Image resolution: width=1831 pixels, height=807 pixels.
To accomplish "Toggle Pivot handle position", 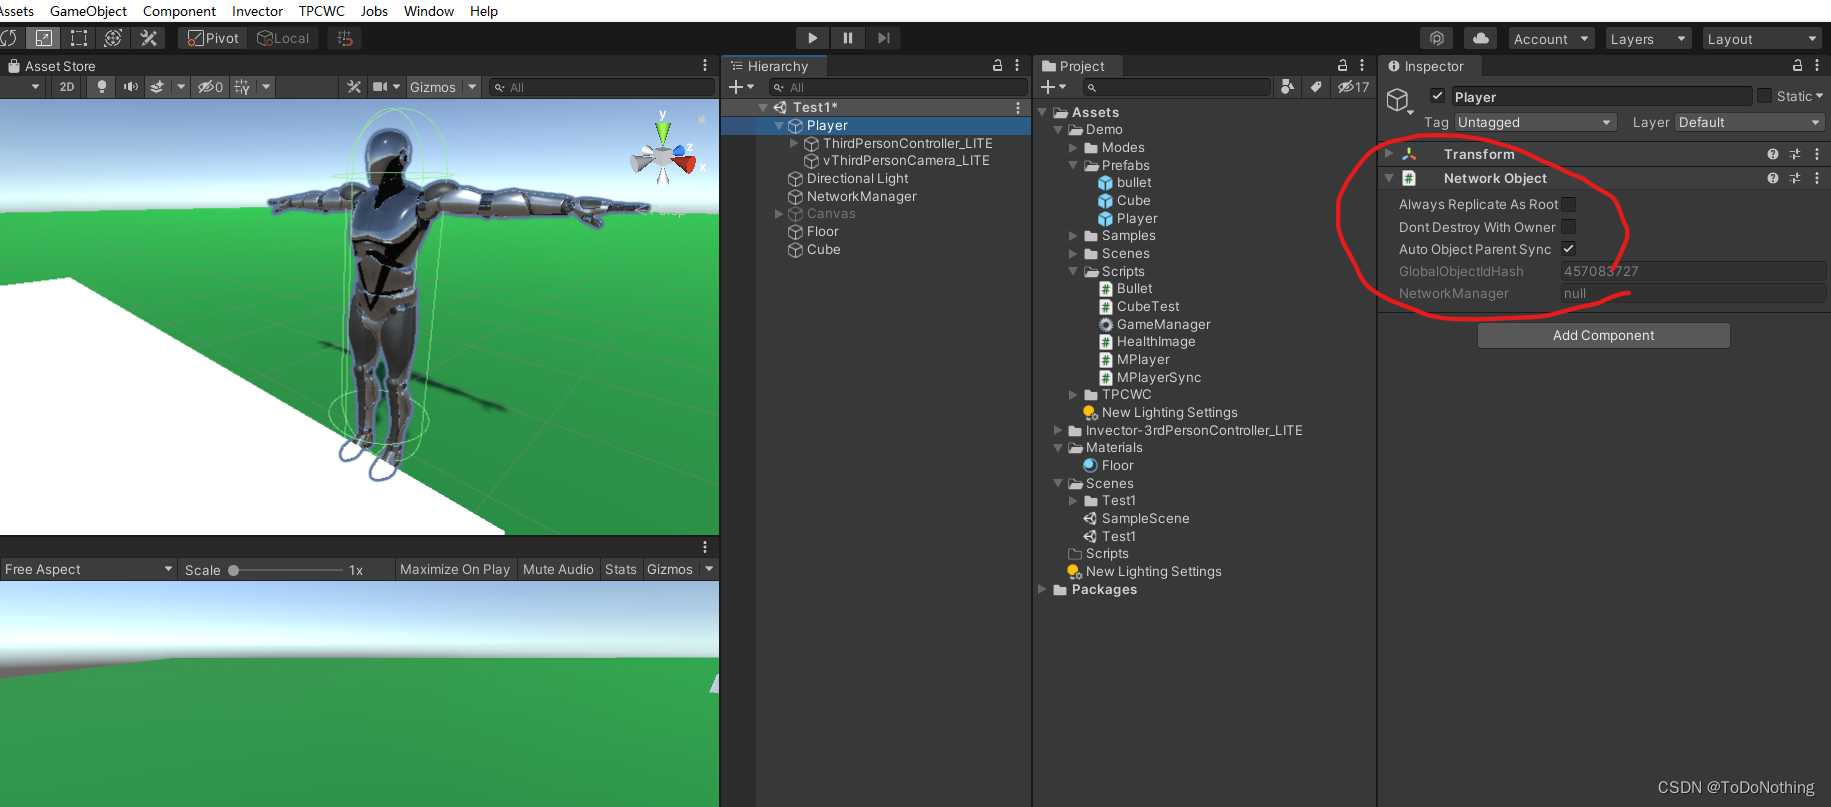I will pos(214,38).
